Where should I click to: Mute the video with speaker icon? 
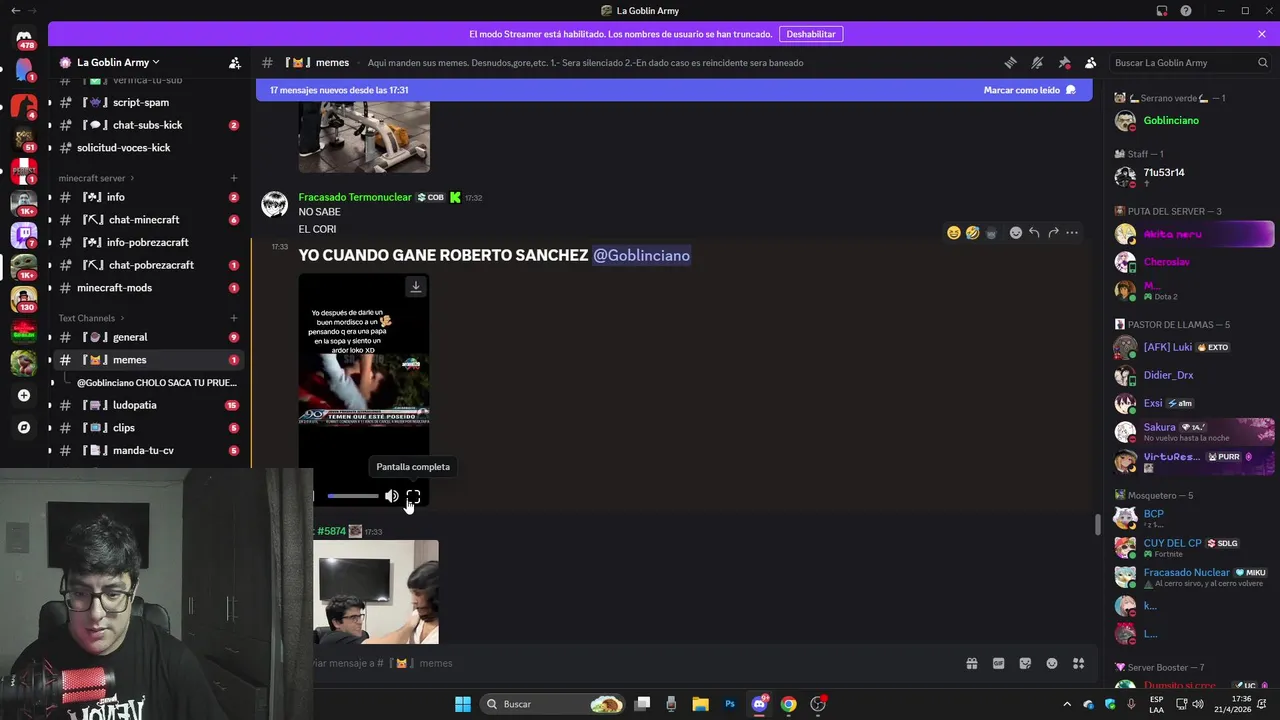(392, 496)
